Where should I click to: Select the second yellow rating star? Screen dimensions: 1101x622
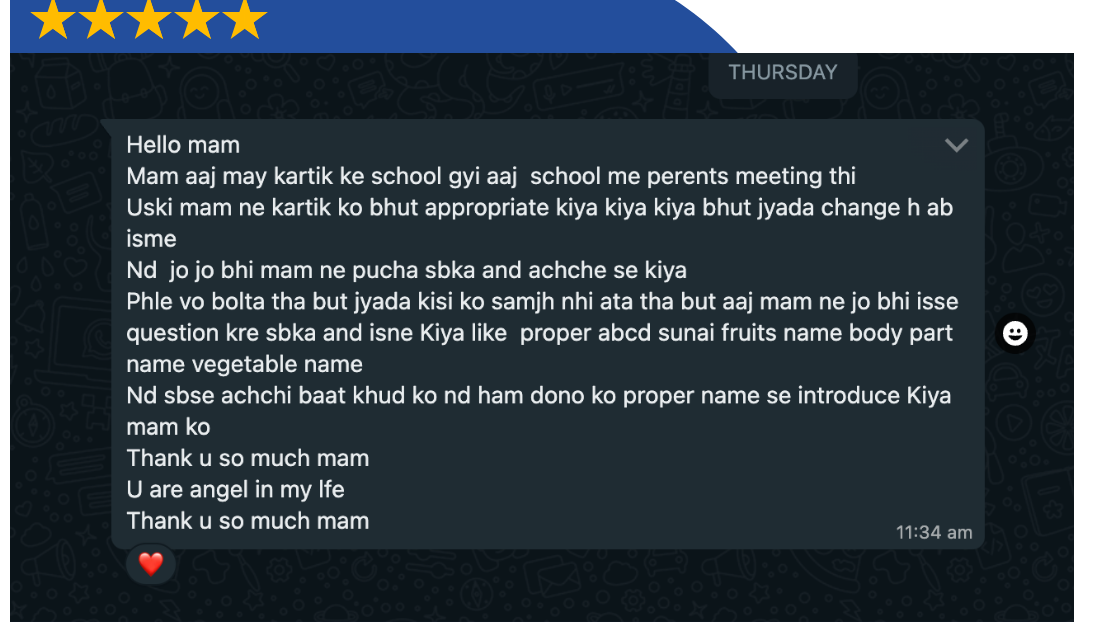pos(101,18)
